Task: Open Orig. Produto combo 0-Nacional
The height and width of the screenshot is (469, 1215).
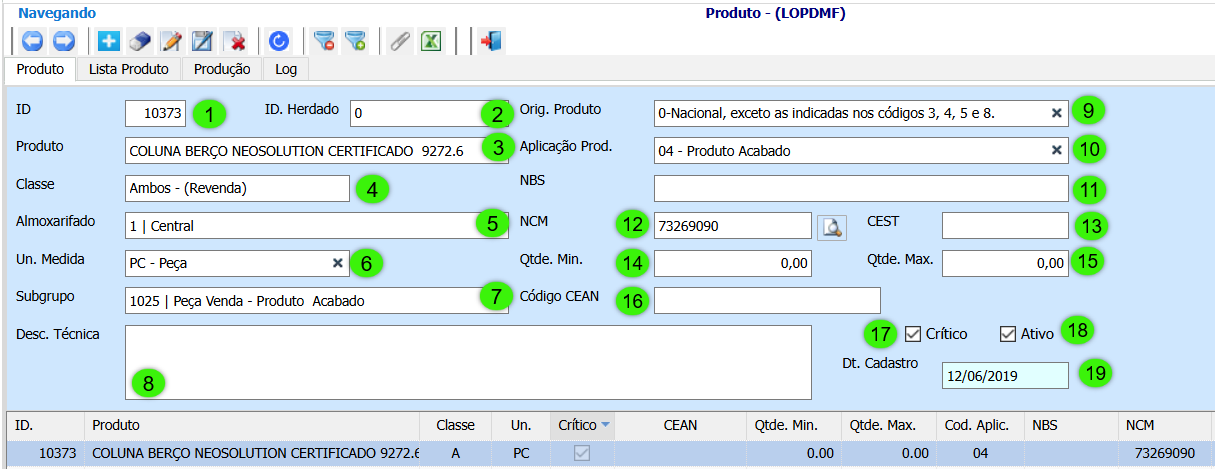Action: [861, 113]
